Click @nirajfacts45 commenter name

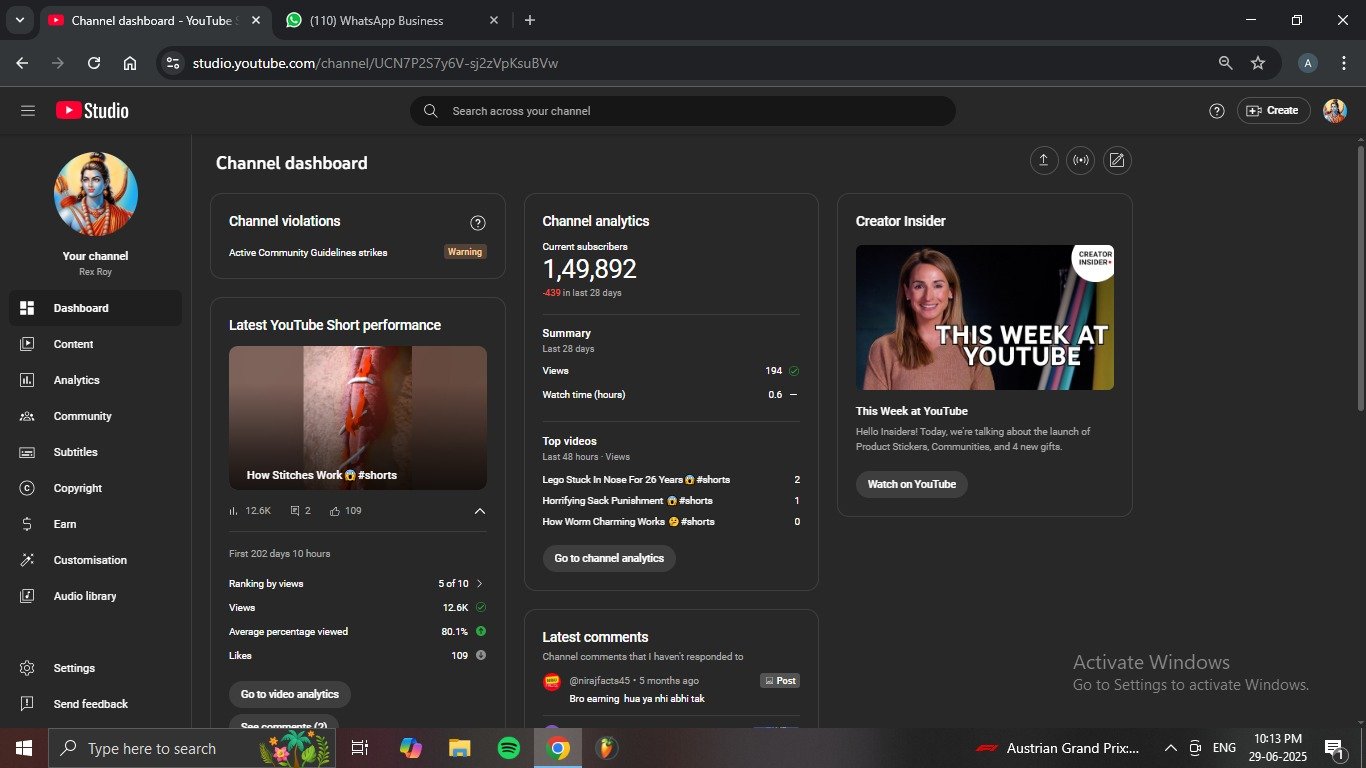point(600,681)
